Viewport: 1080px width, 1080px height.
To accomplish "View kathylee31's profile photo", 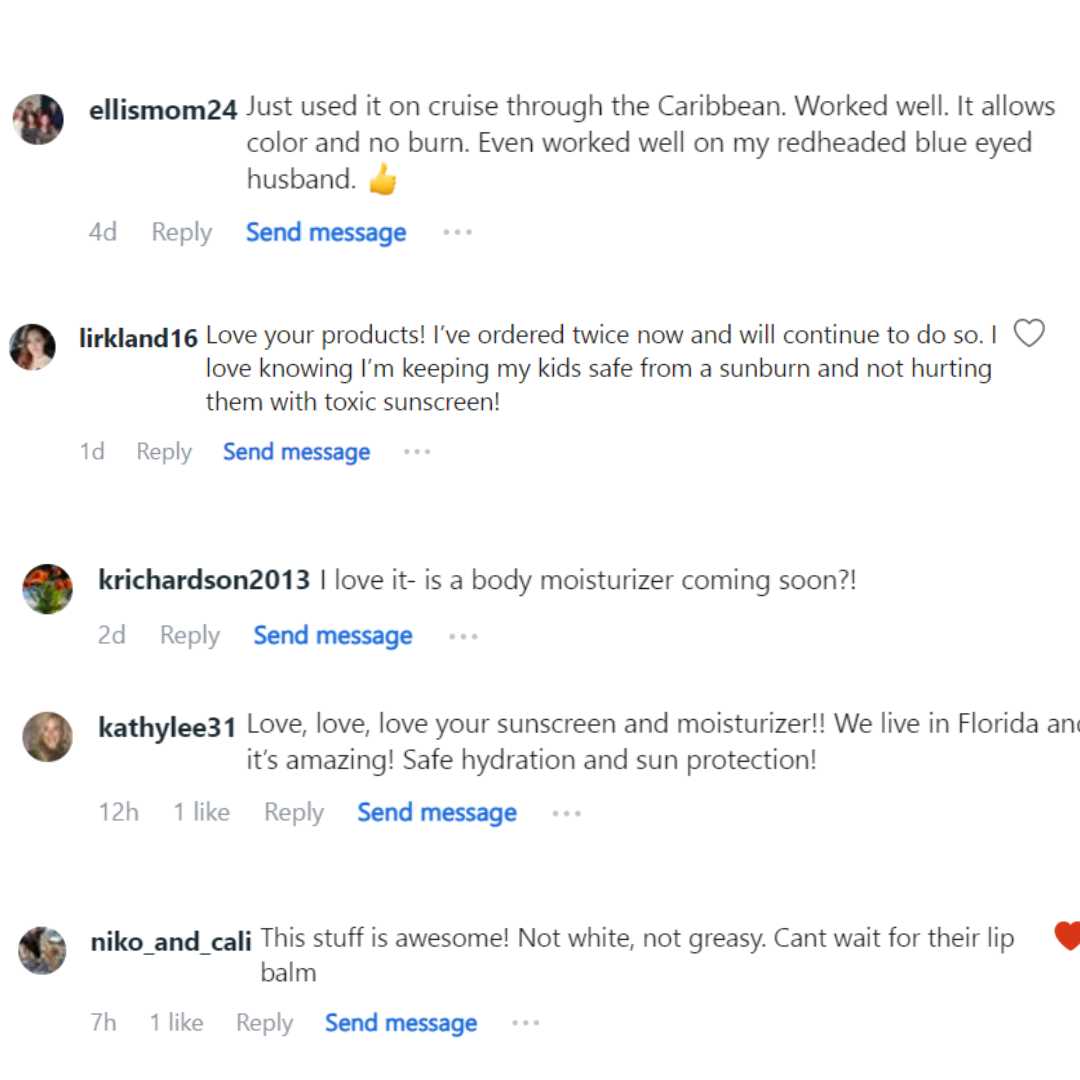I will coord(48,737).
